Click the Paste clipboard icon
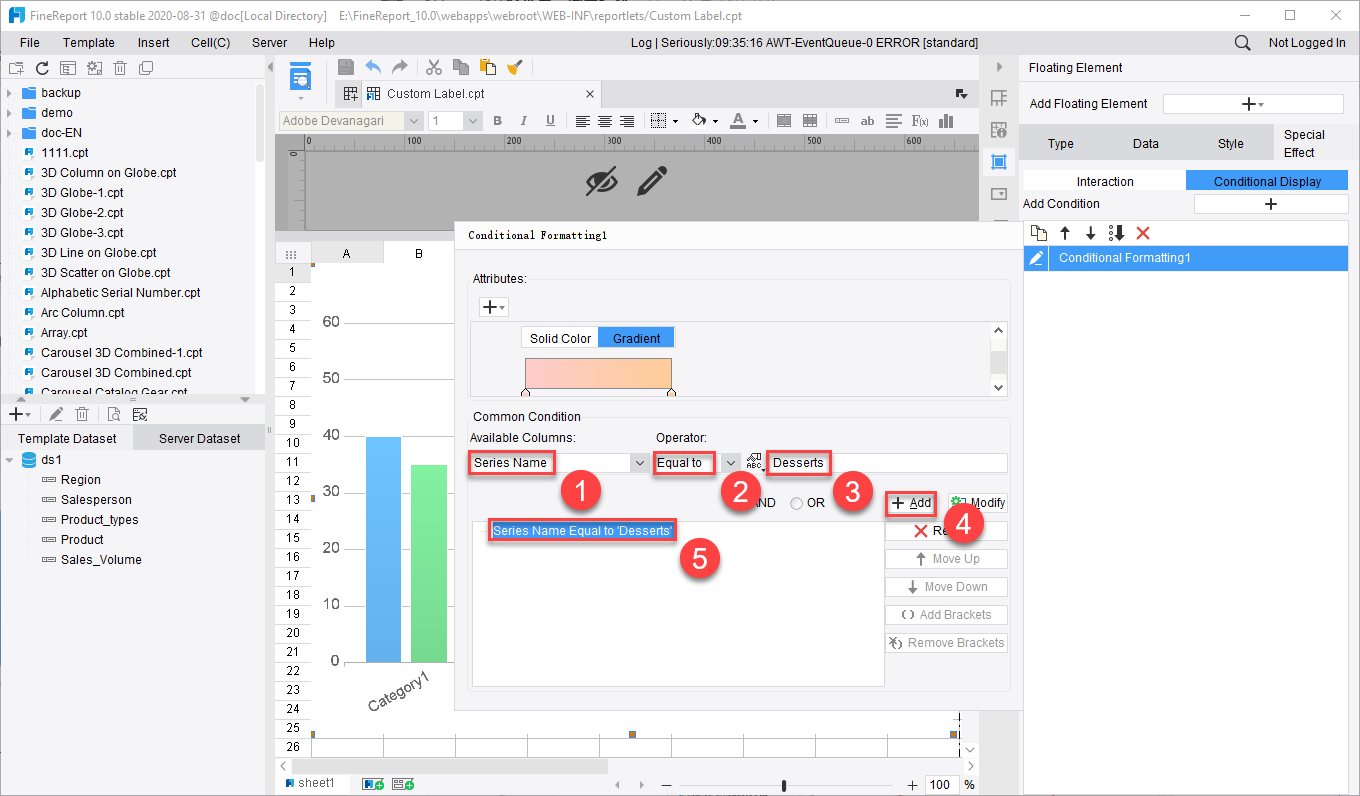 (x=488, y=67)
